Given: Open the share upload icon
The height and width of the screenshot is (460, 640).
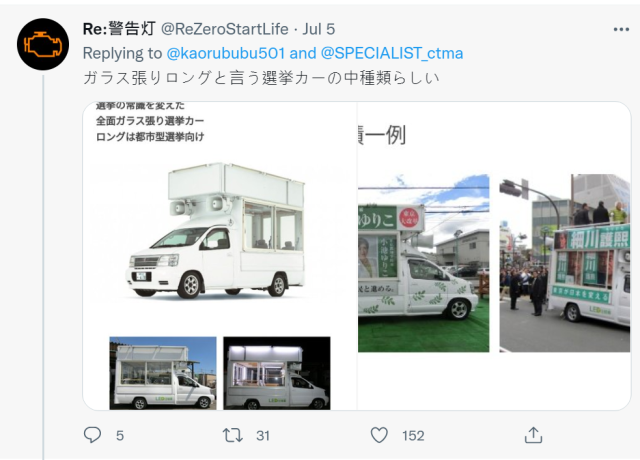Looking at the screenshot, I should pos(533,435).
